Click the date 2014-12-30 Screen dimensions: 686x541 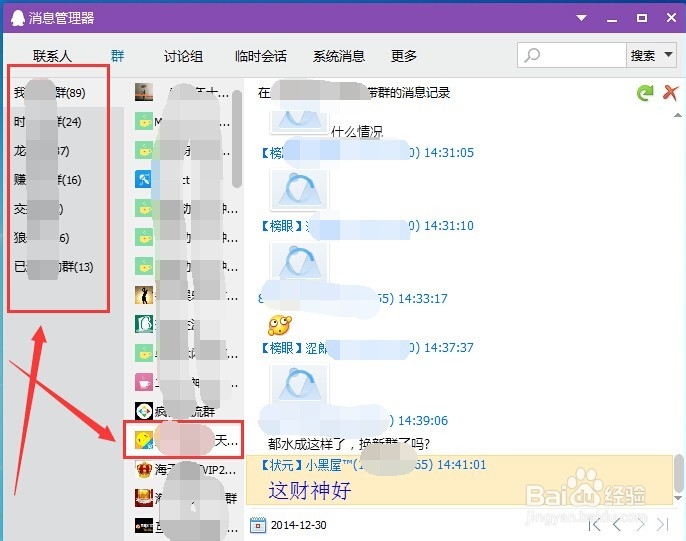[x=299, y=525]
